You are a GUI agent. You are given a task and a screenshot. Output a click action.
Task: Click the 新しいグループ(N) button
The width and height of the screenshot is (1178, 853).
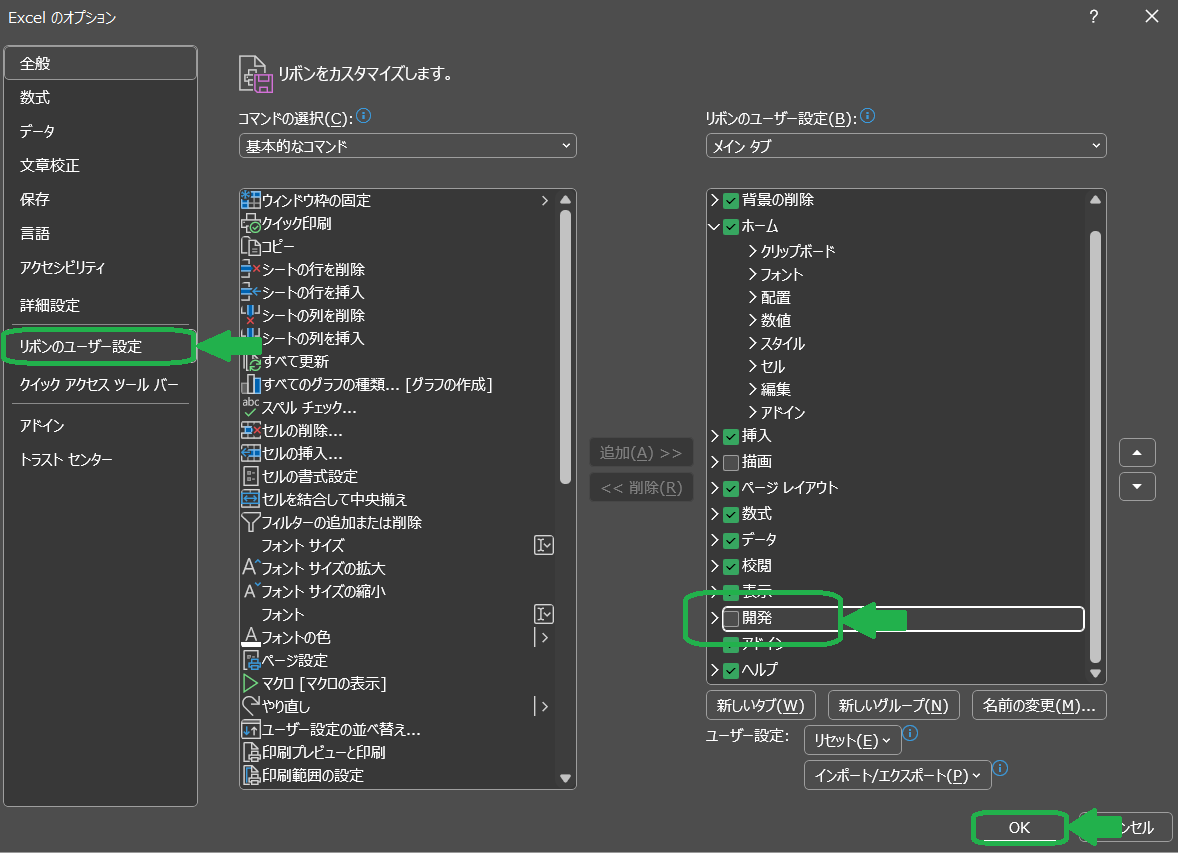tap(893, 706)
